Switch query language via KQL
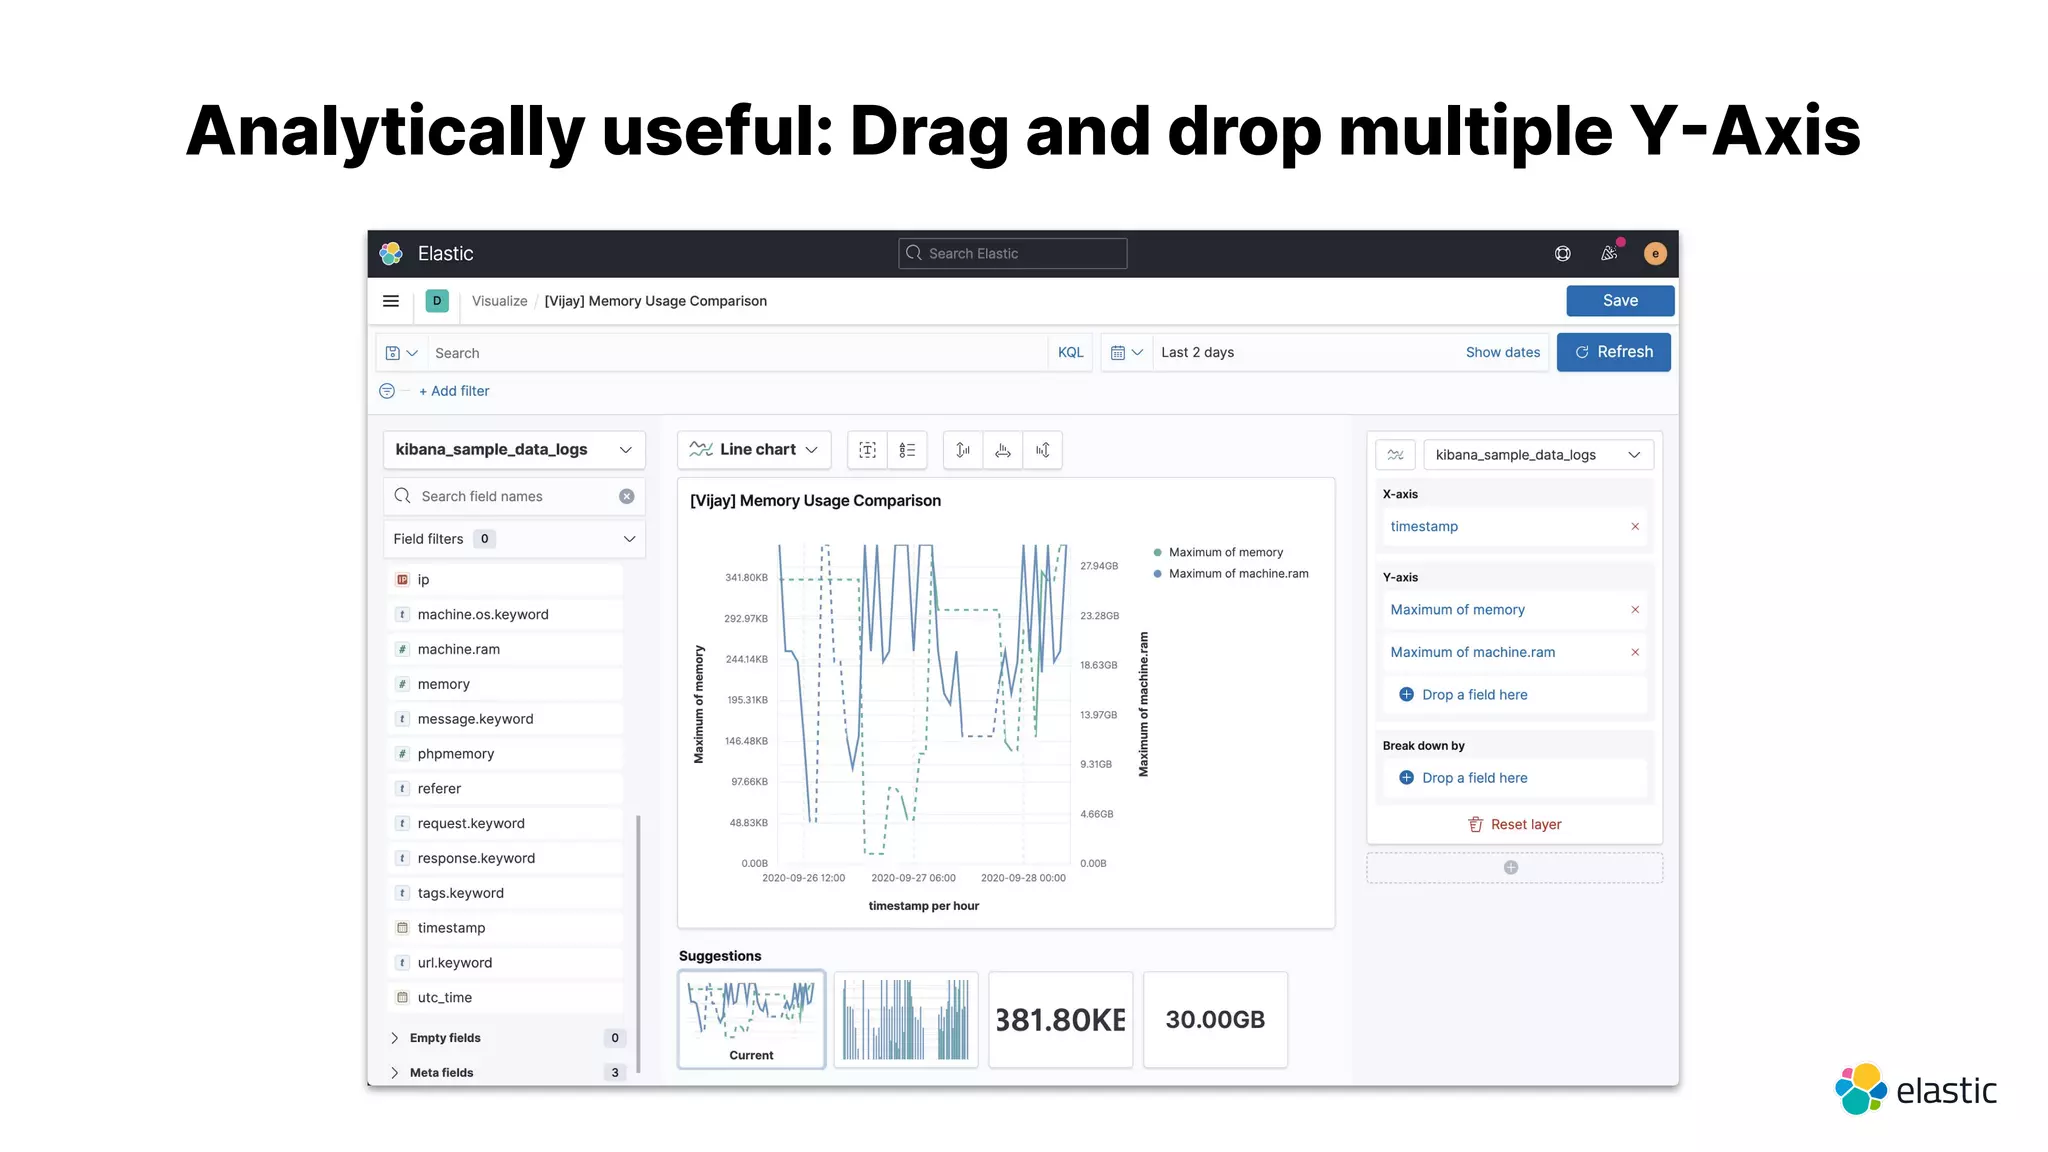2048x1152 pixels. (x=1071, y=353)
